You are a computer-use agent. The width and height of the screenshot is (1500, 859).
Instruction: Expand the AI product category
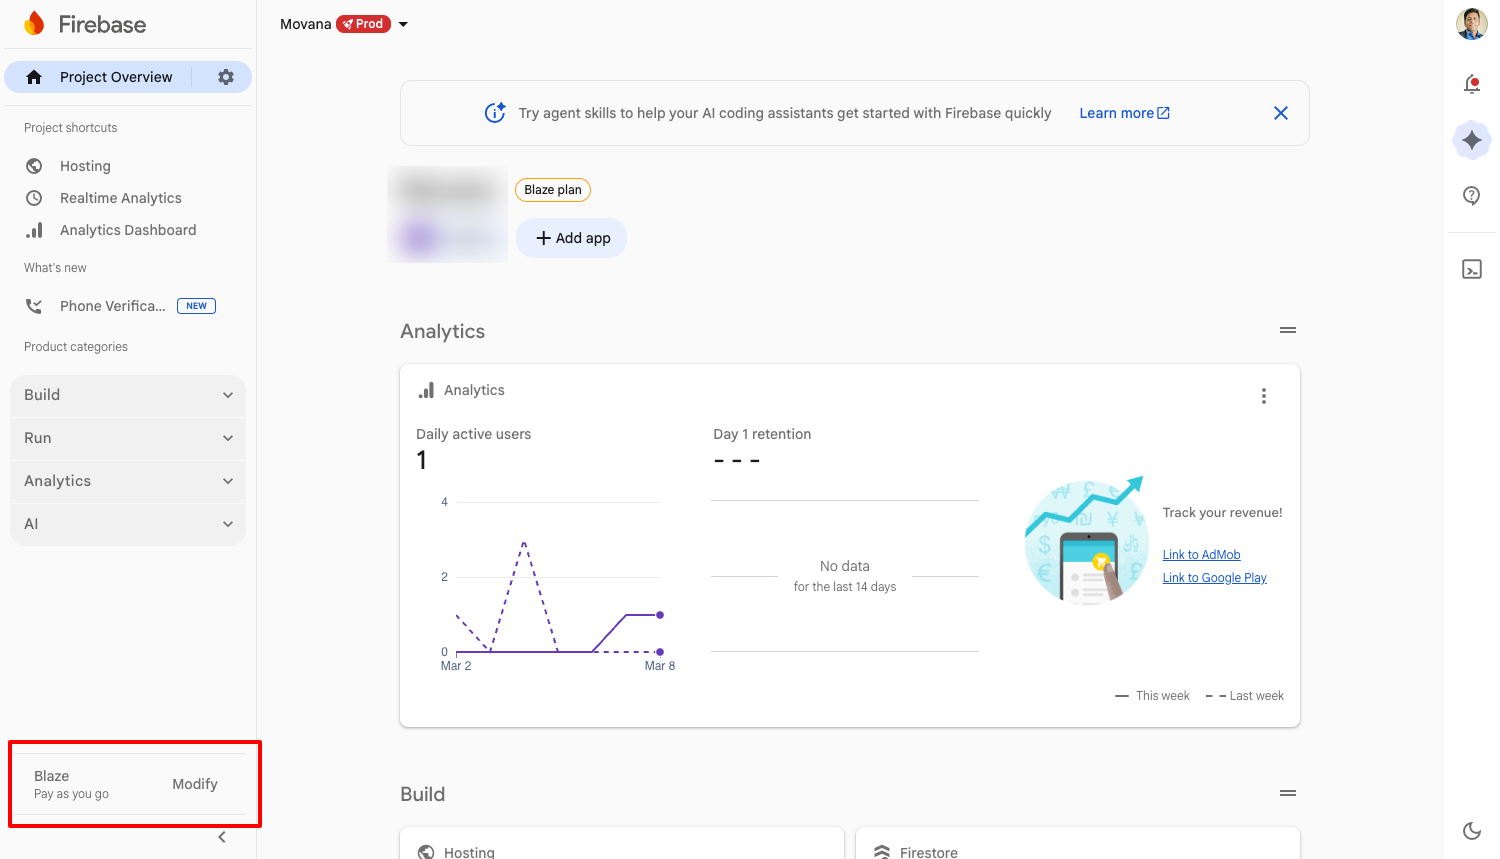pyautogui.click(x=128, y=524)
